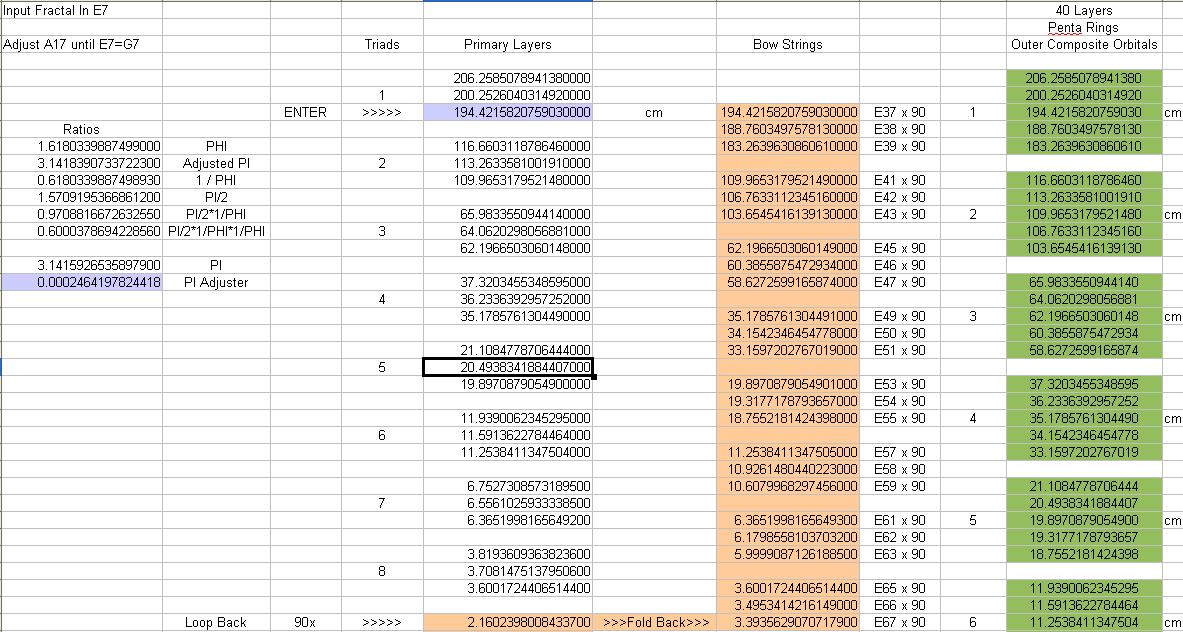Click the 'Primary Layers' column header cell

pyautogui.click(x=508, y=44)
